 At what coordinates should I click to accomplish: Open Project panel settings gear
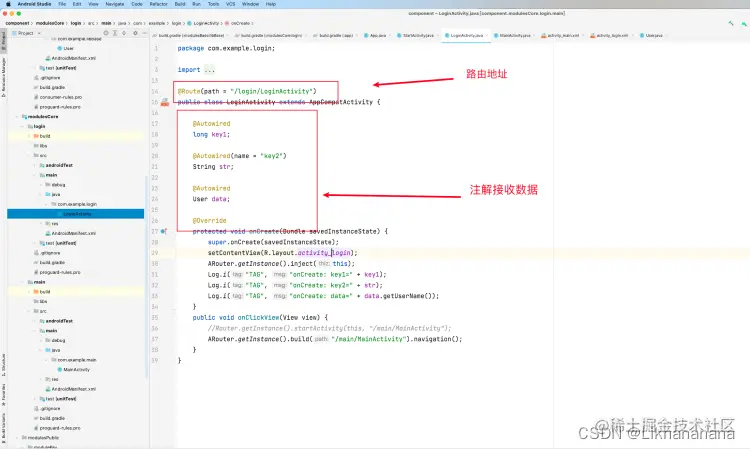pyautogui.click(x=135, y=33)
